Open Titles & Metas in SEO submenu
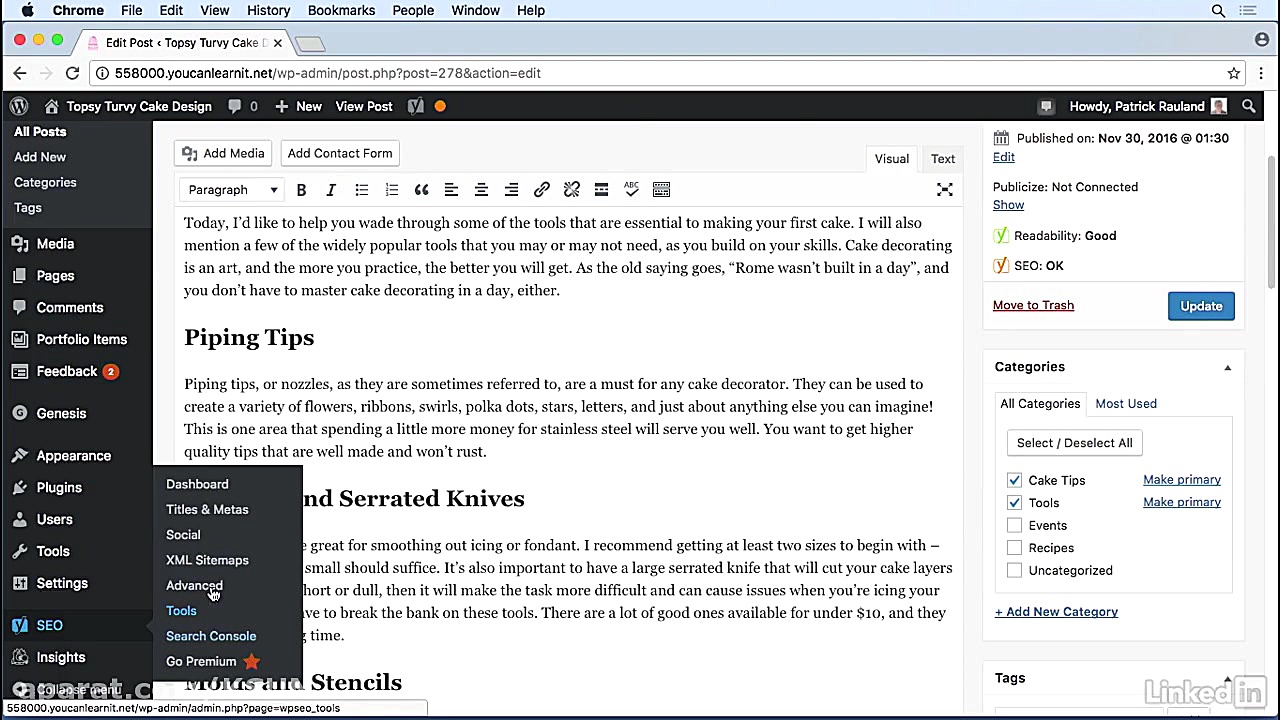Viewport: 1280px width, 720px height. coord(207,510)
